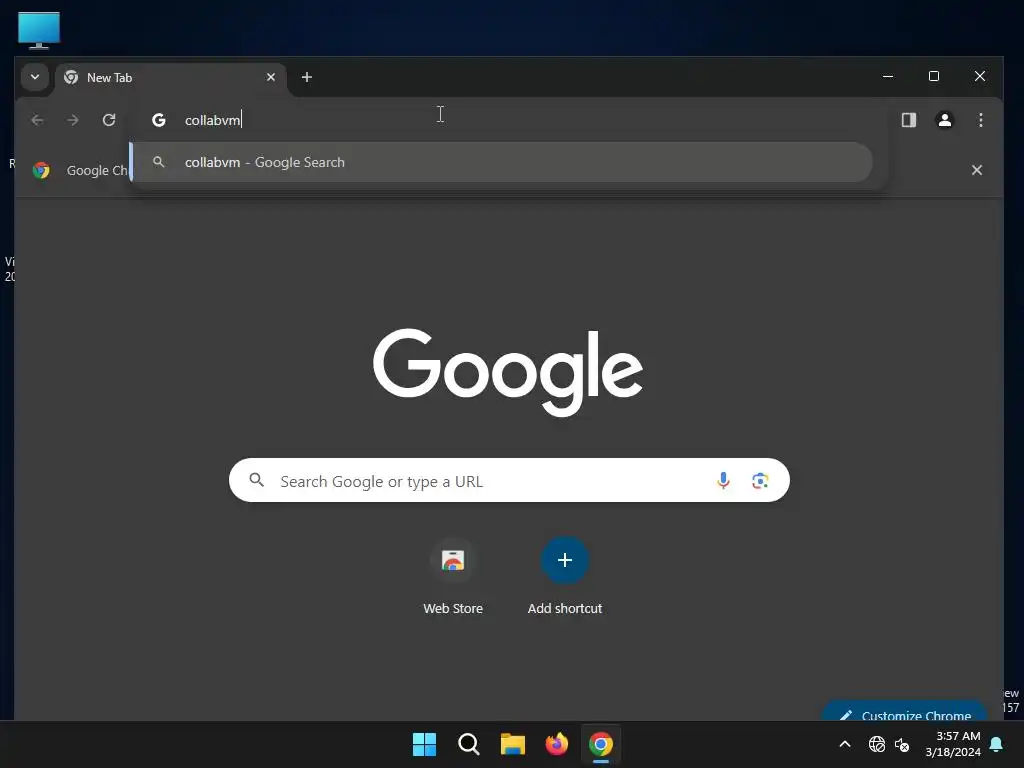Click Customize Chrome button
This screenshot has height=768, width=1024.
(904, 711)
